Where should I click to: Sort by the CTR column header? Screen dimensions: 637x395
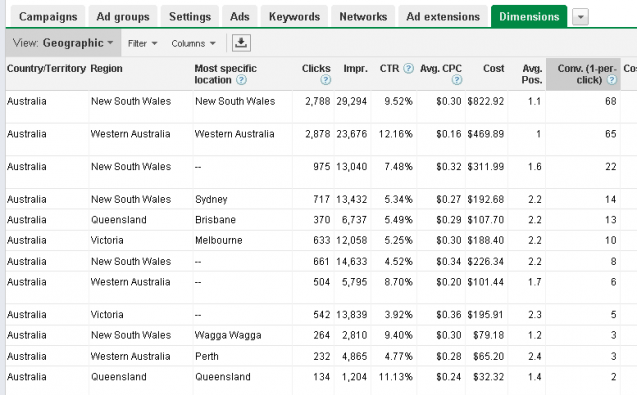point(389,68)
